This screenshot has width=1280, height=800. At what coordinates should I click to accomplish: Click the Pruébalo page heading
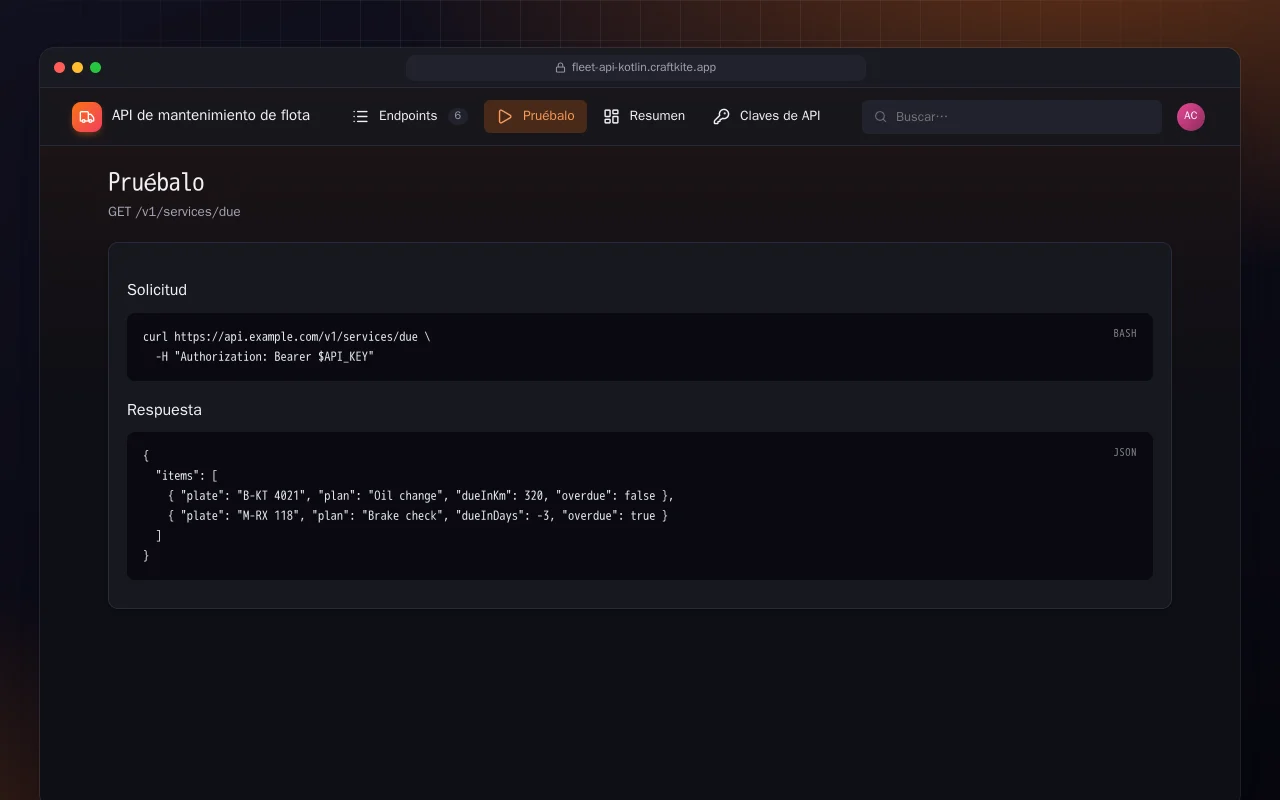pyautogui.click(x=156, y=183)
